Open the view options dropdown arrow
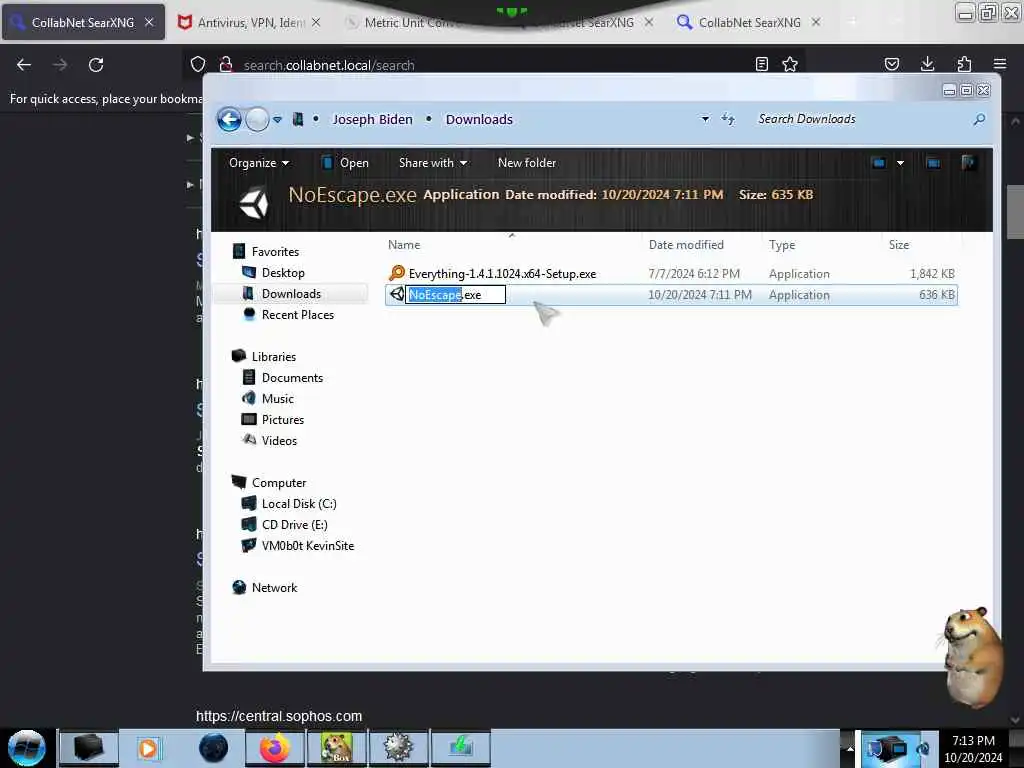1024x768 pixels. click(901, 163)
